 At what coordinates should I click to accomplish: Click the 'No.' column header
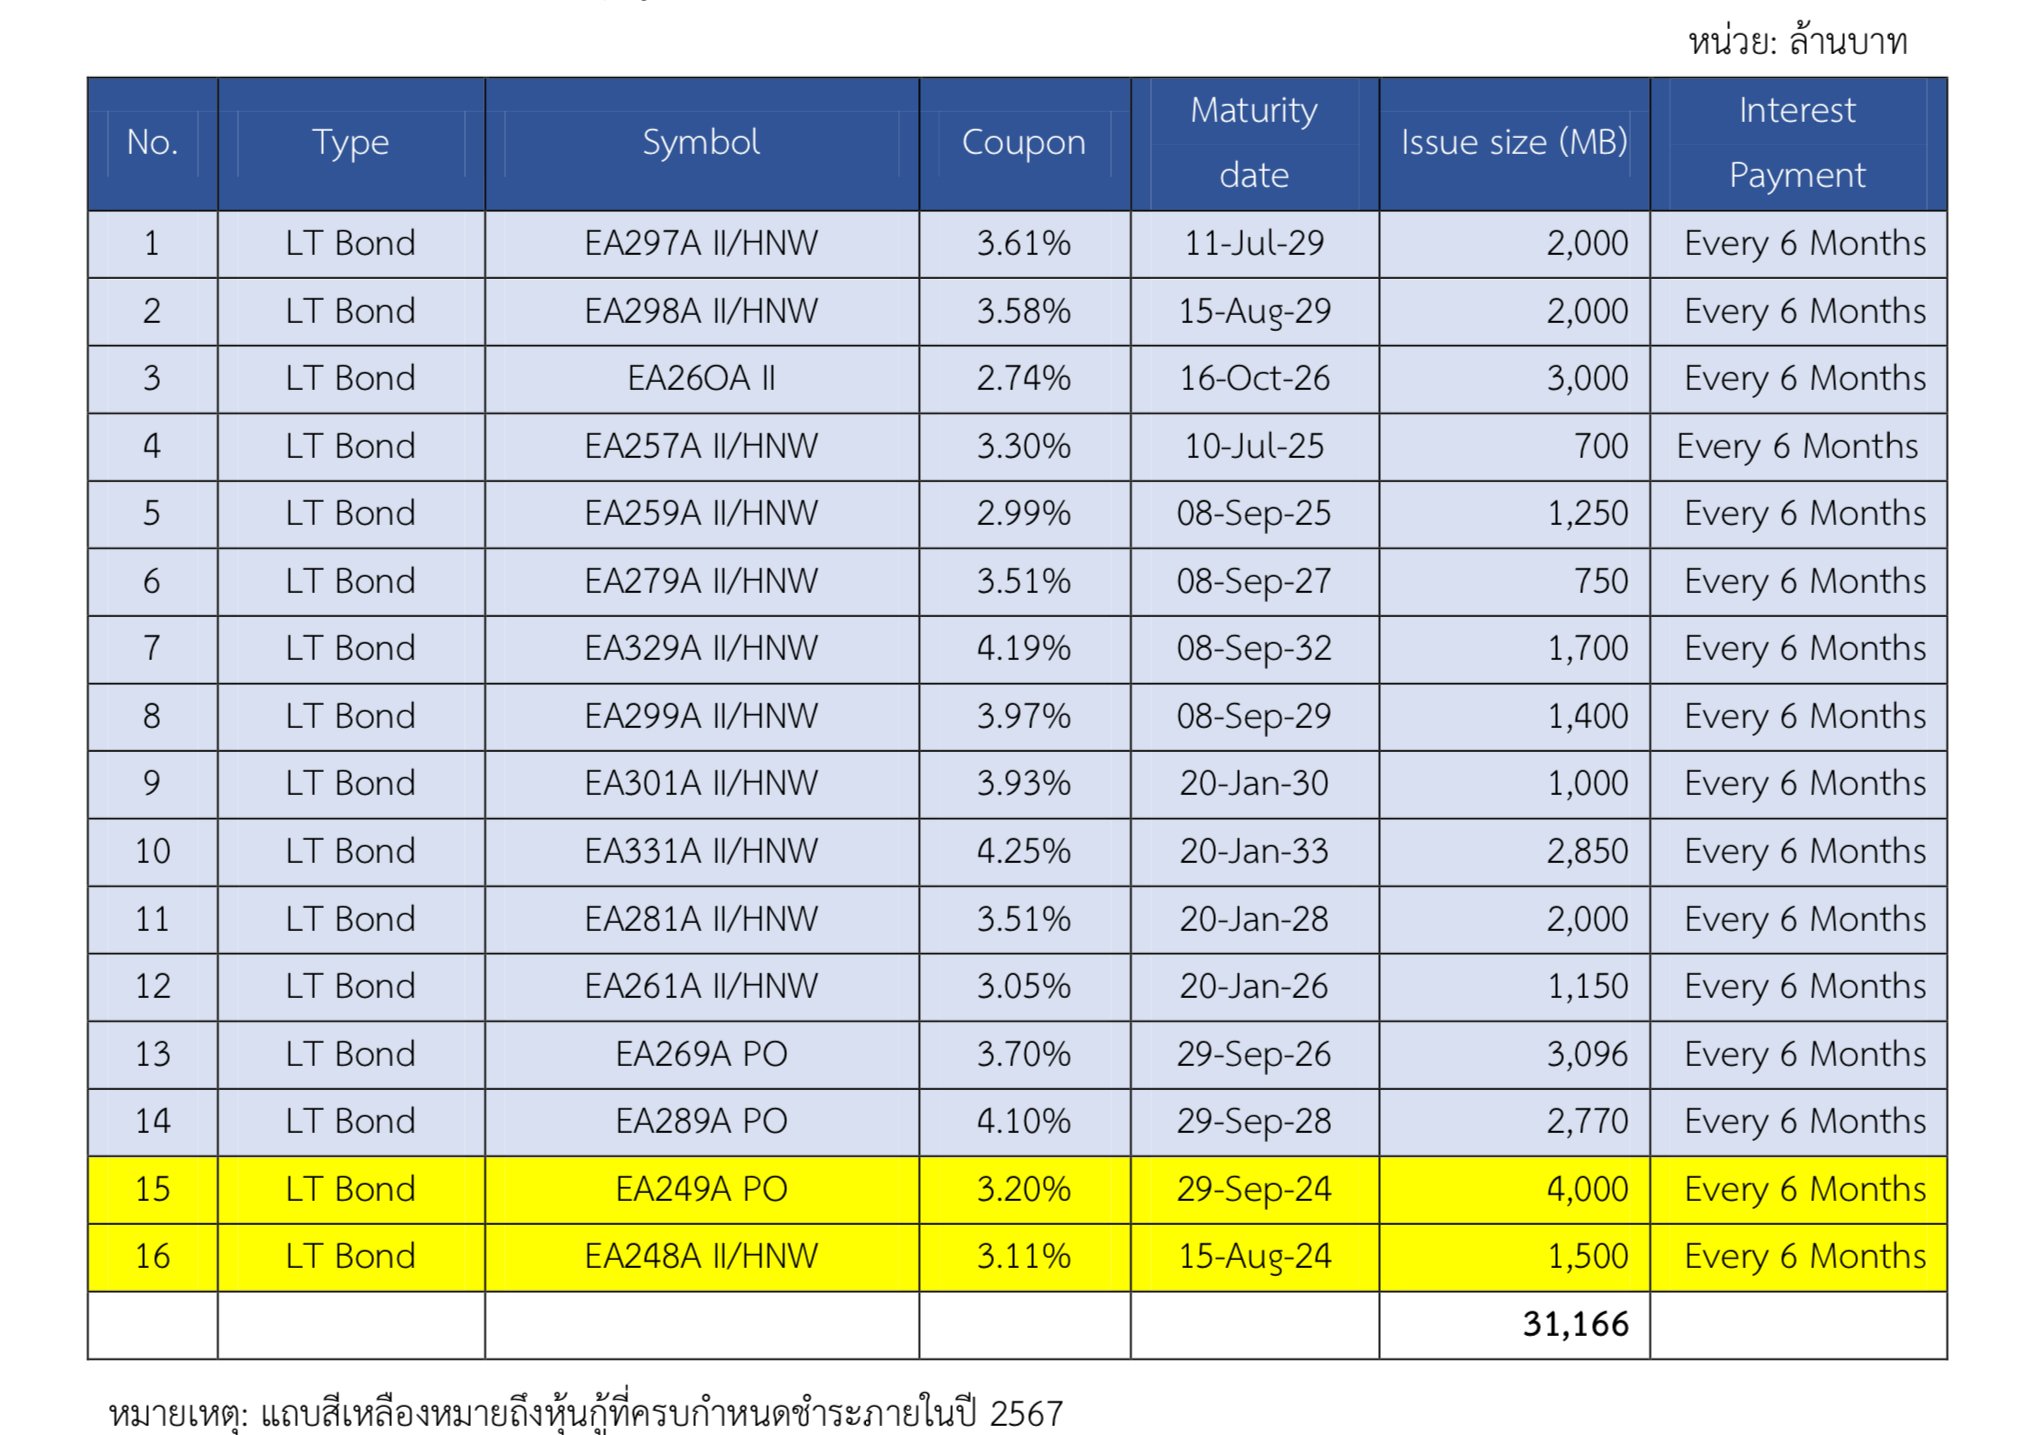(152, 143)
